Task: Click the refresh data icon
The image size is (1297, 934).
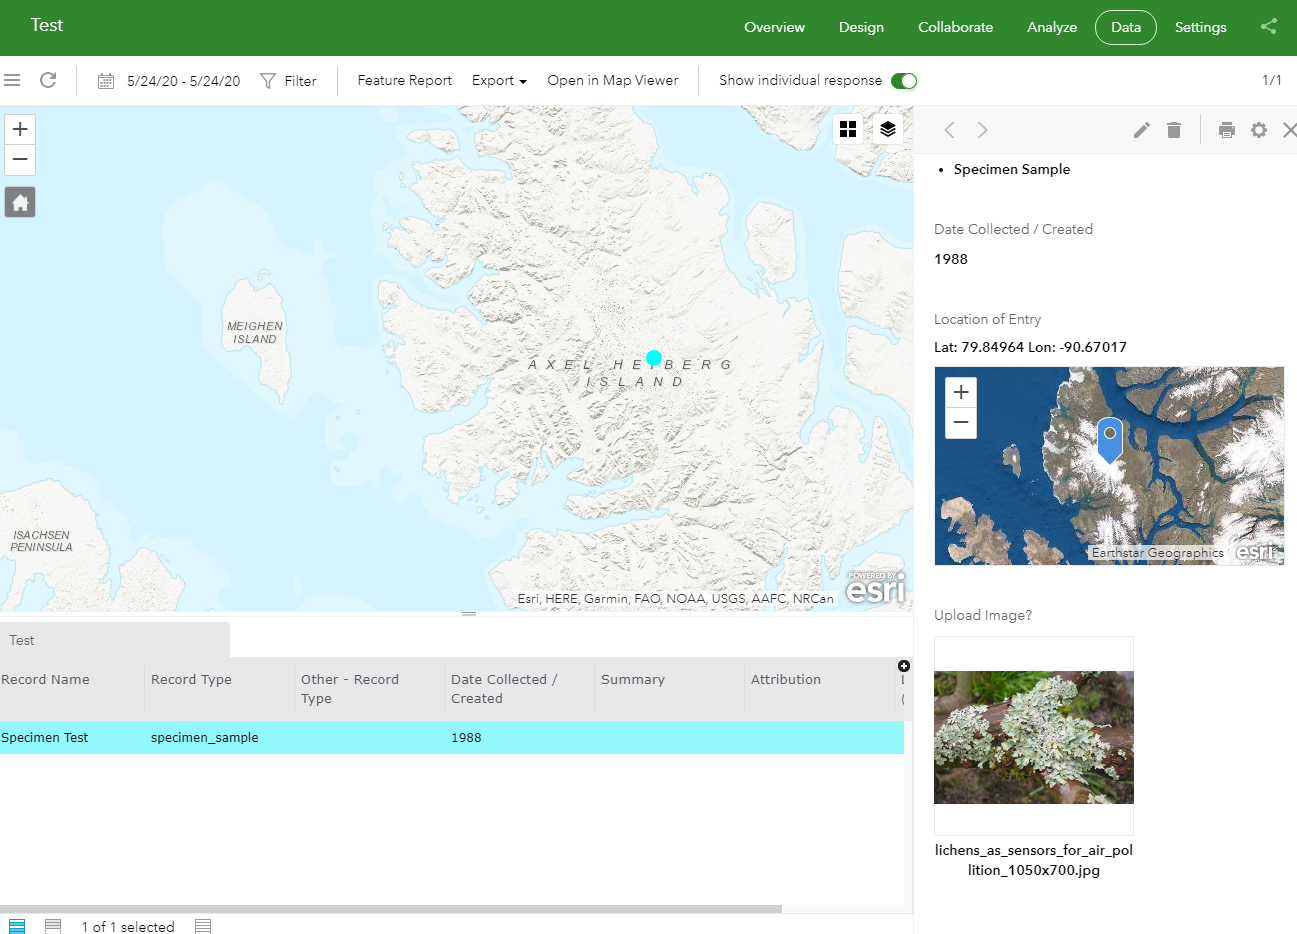Action: 48,80
